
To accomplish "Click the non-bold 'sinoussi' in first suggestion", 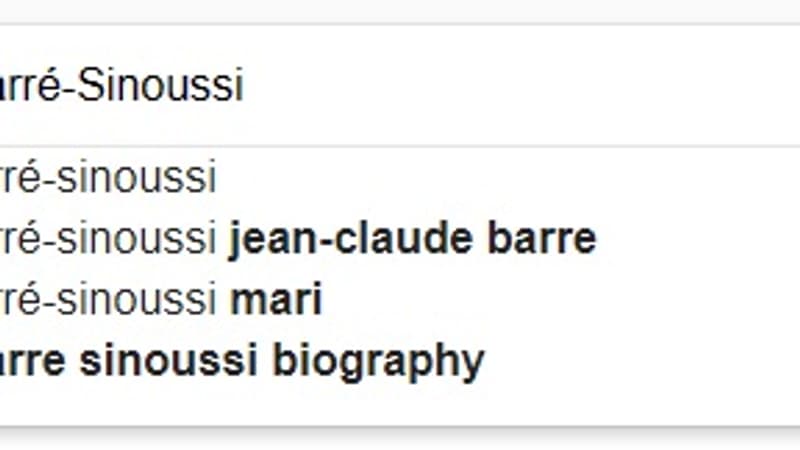I will point(137,178).
